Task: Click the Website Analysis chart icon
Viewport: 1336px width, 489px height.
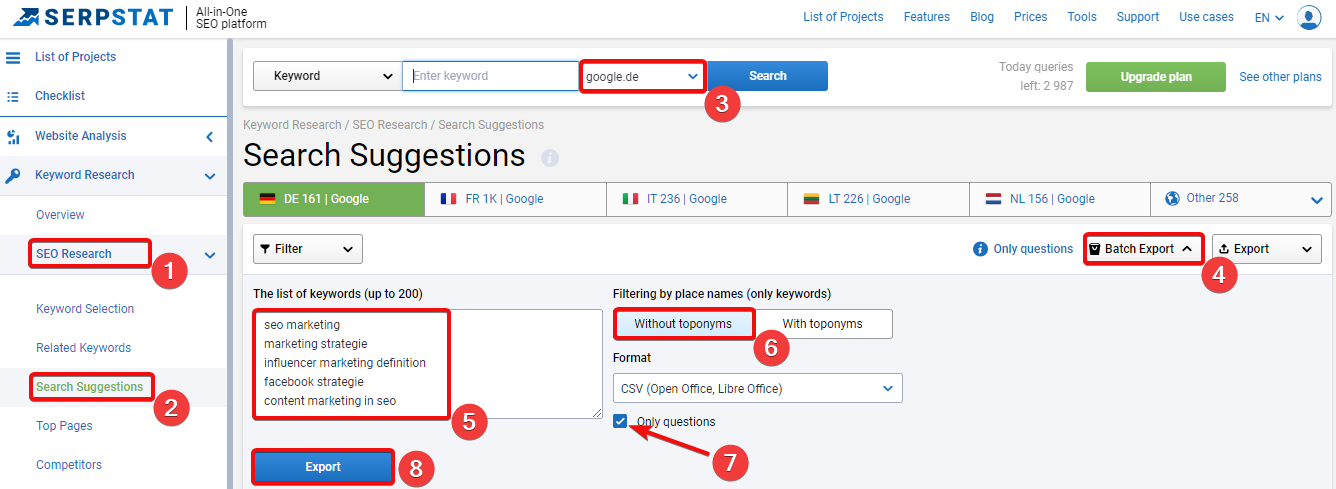Action: (13, 137)
